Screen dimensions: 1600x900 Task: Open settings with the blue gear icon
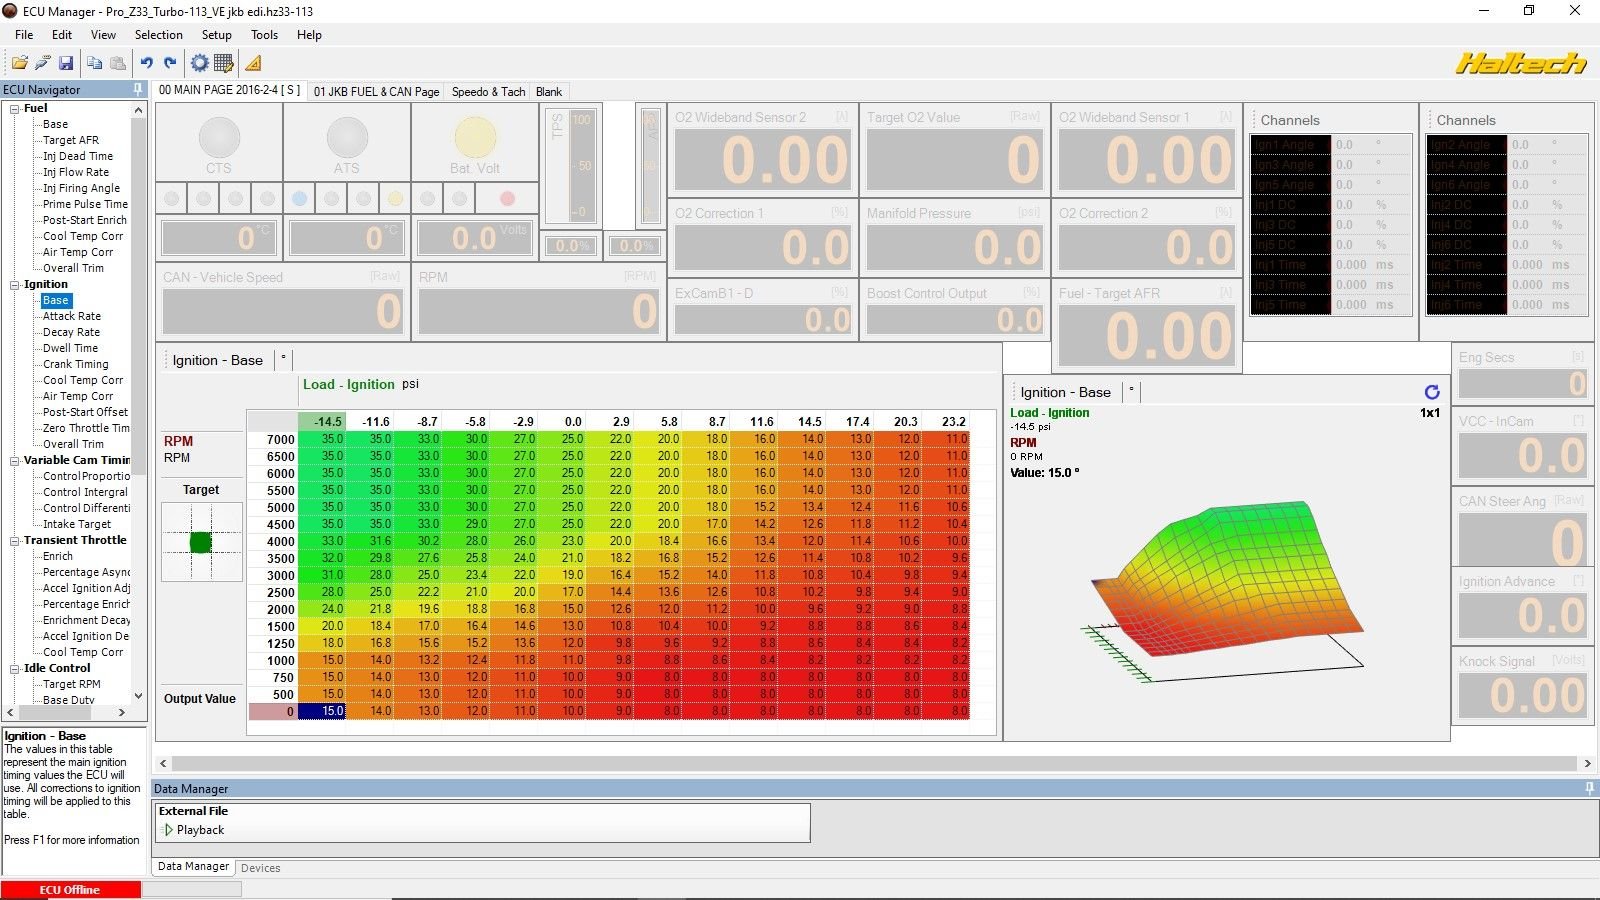(200, 63)
